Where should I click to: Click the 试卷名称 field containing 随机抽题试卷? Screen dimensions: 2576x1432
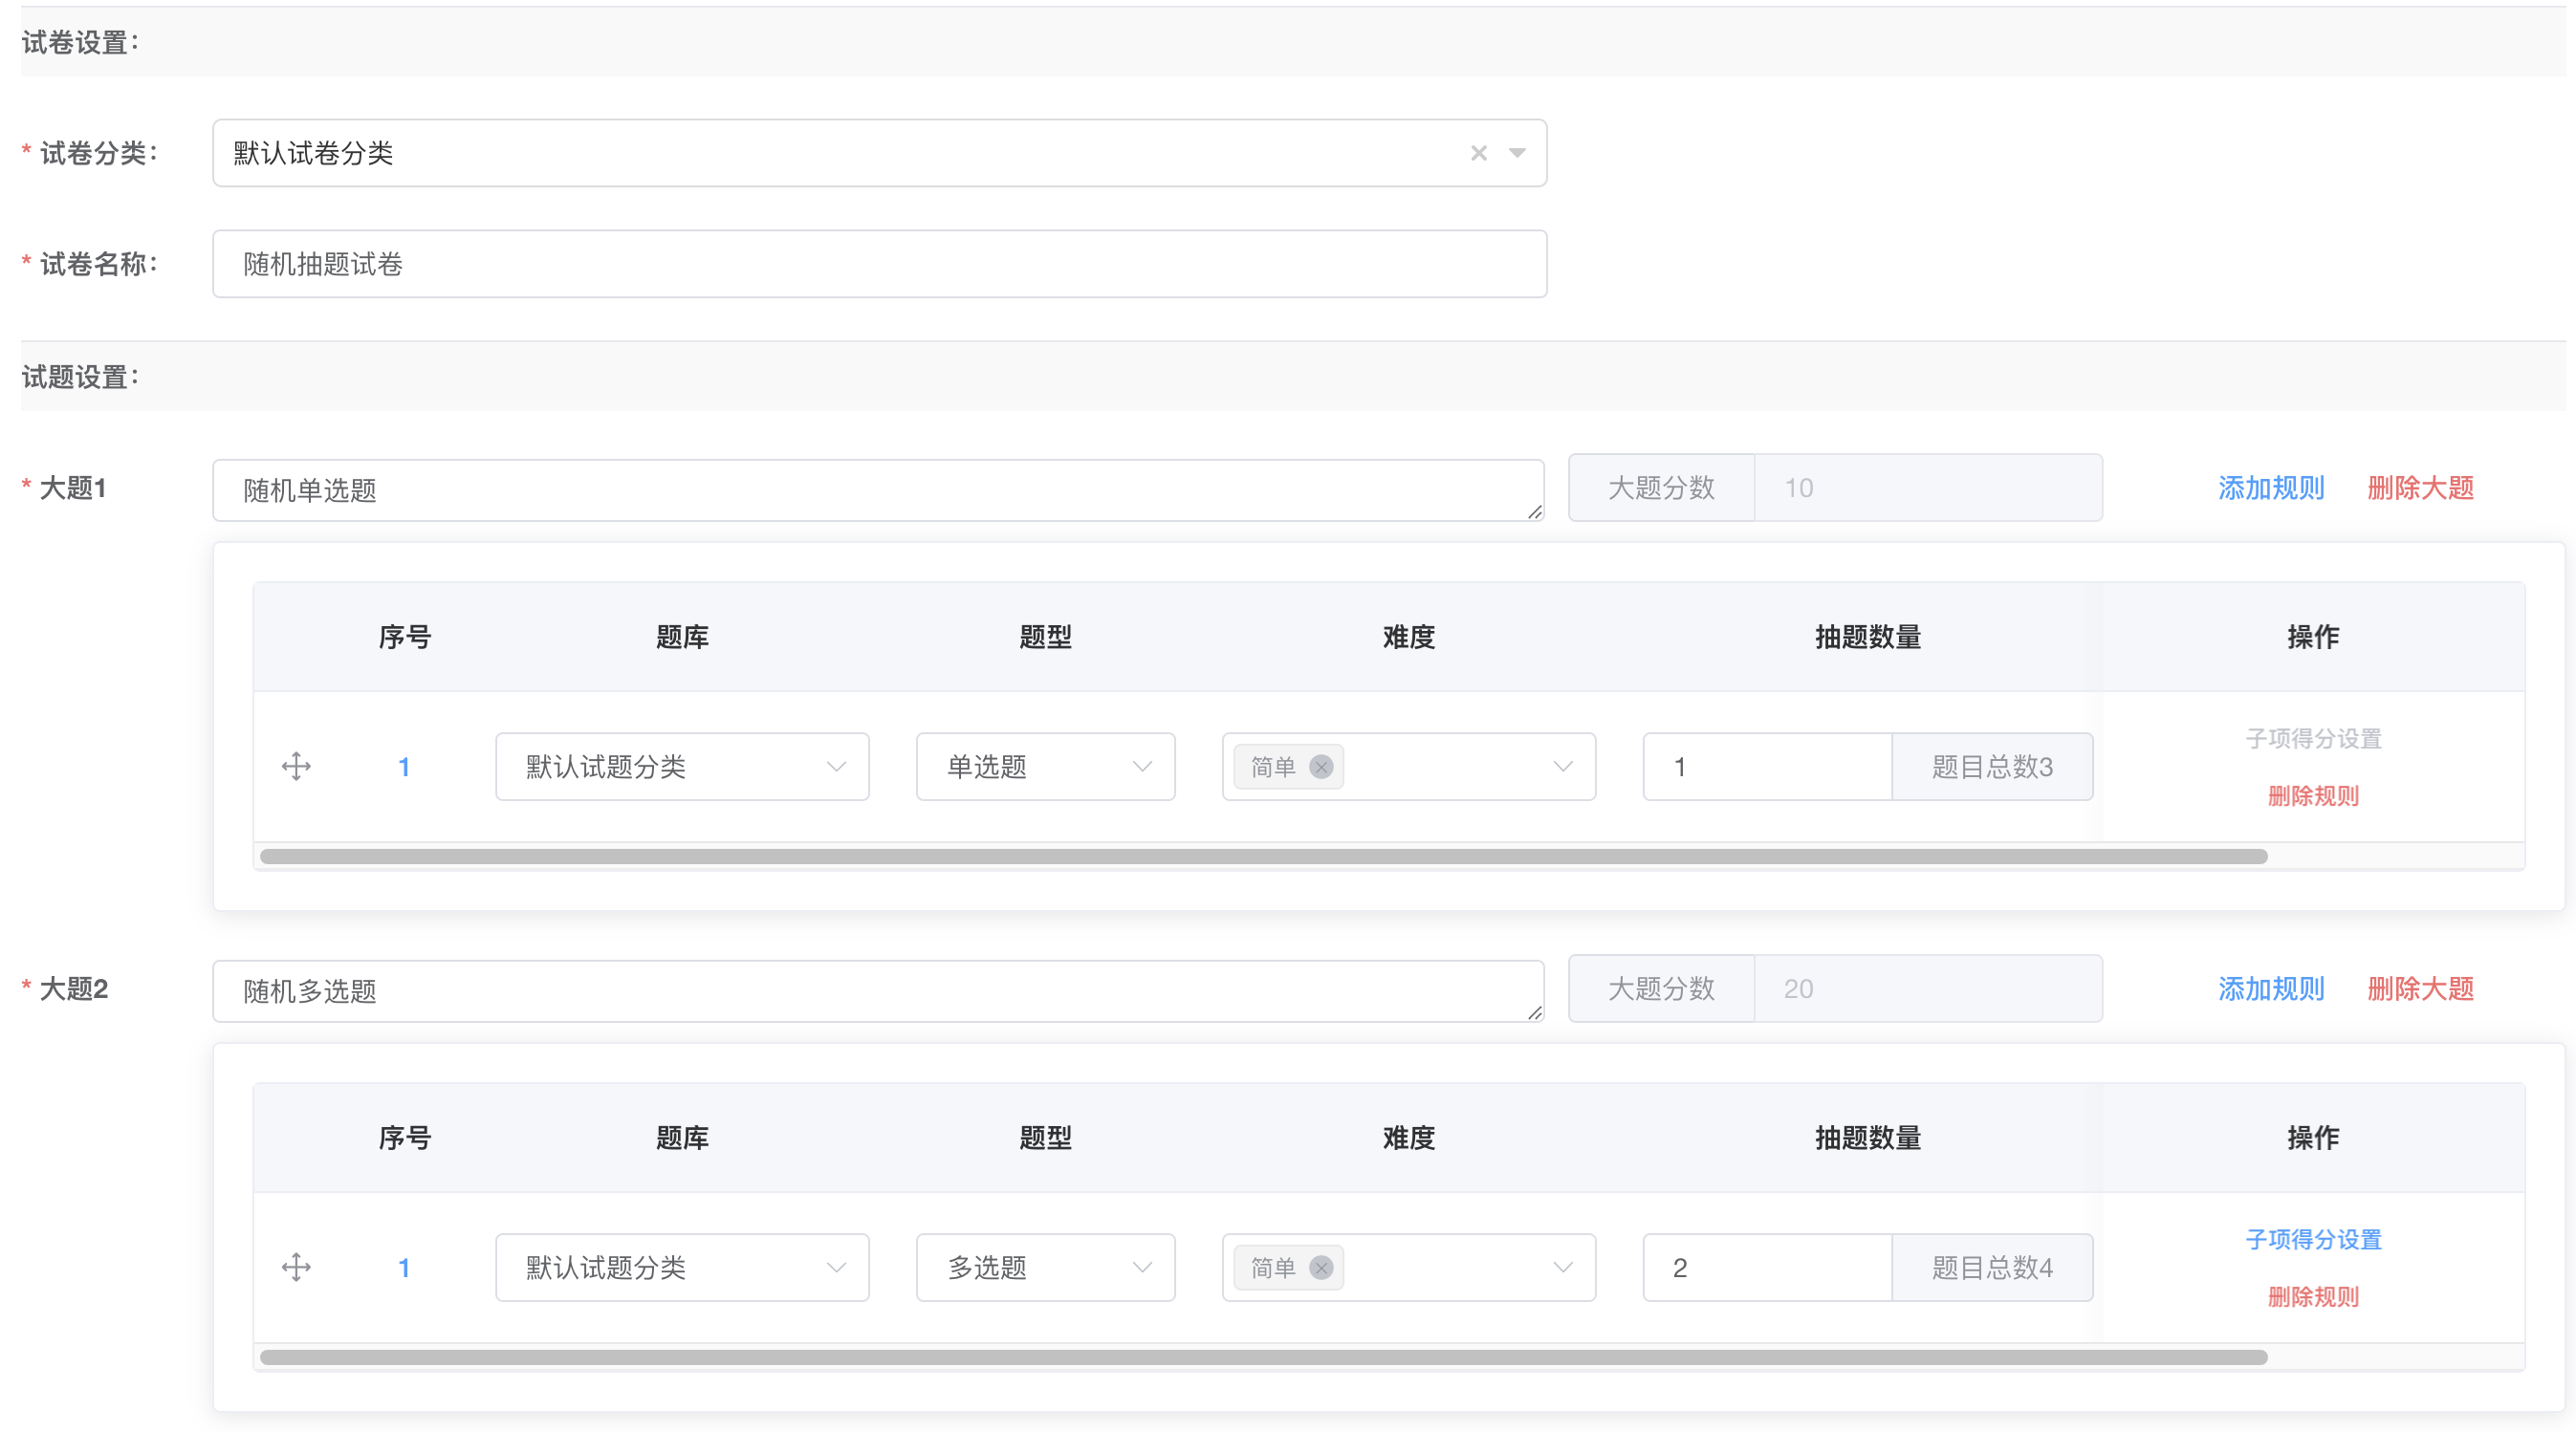click(x=878, y=263)
